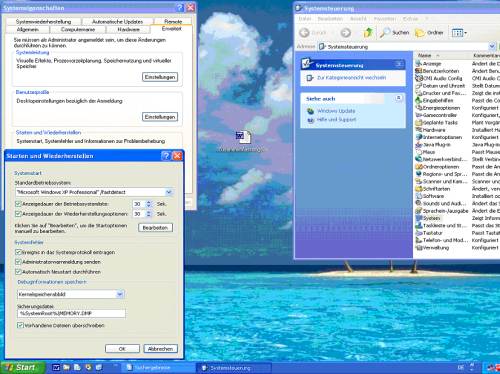Screen dimensions: 500x374
Task: Open the Benutzerkonten icon
Action: [x=419, y=71]
